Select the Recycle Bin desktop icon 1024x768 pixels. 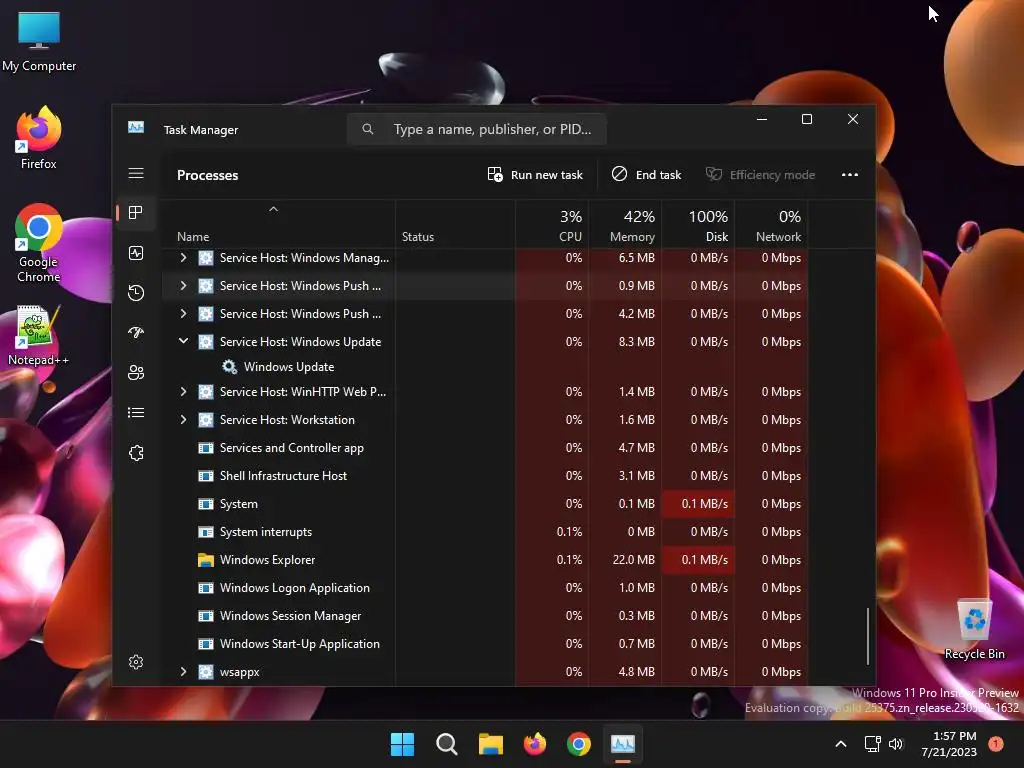coord(974,628)
